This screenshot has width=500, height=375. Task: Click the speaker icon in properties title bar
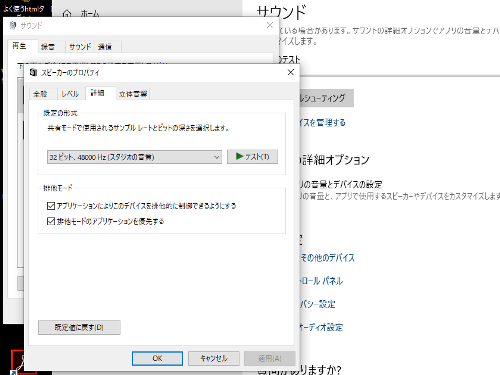[x=33, y=72]
